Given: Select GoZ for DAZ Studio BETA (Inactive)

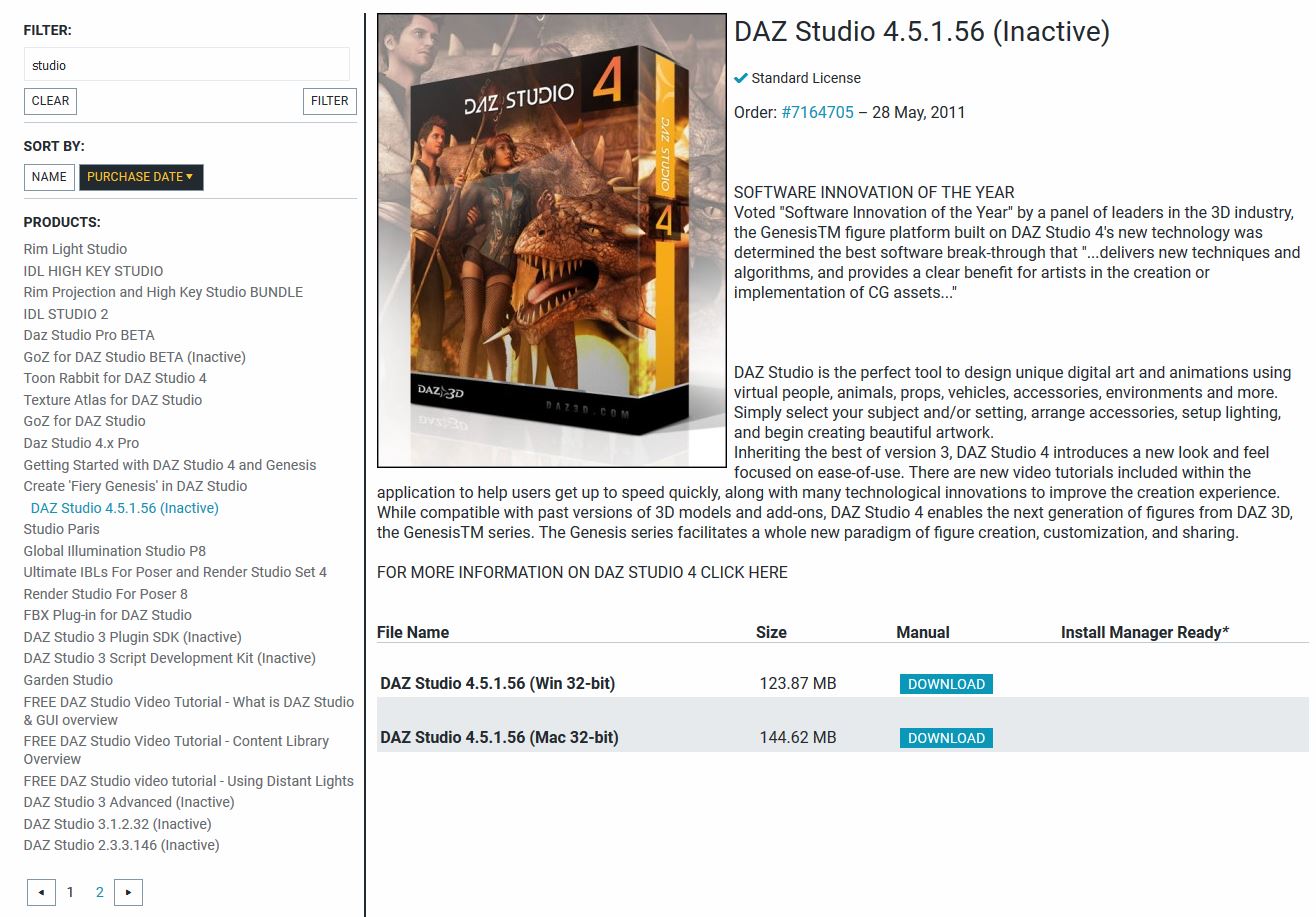Looking at the screenshot, I should click(135, 357).
